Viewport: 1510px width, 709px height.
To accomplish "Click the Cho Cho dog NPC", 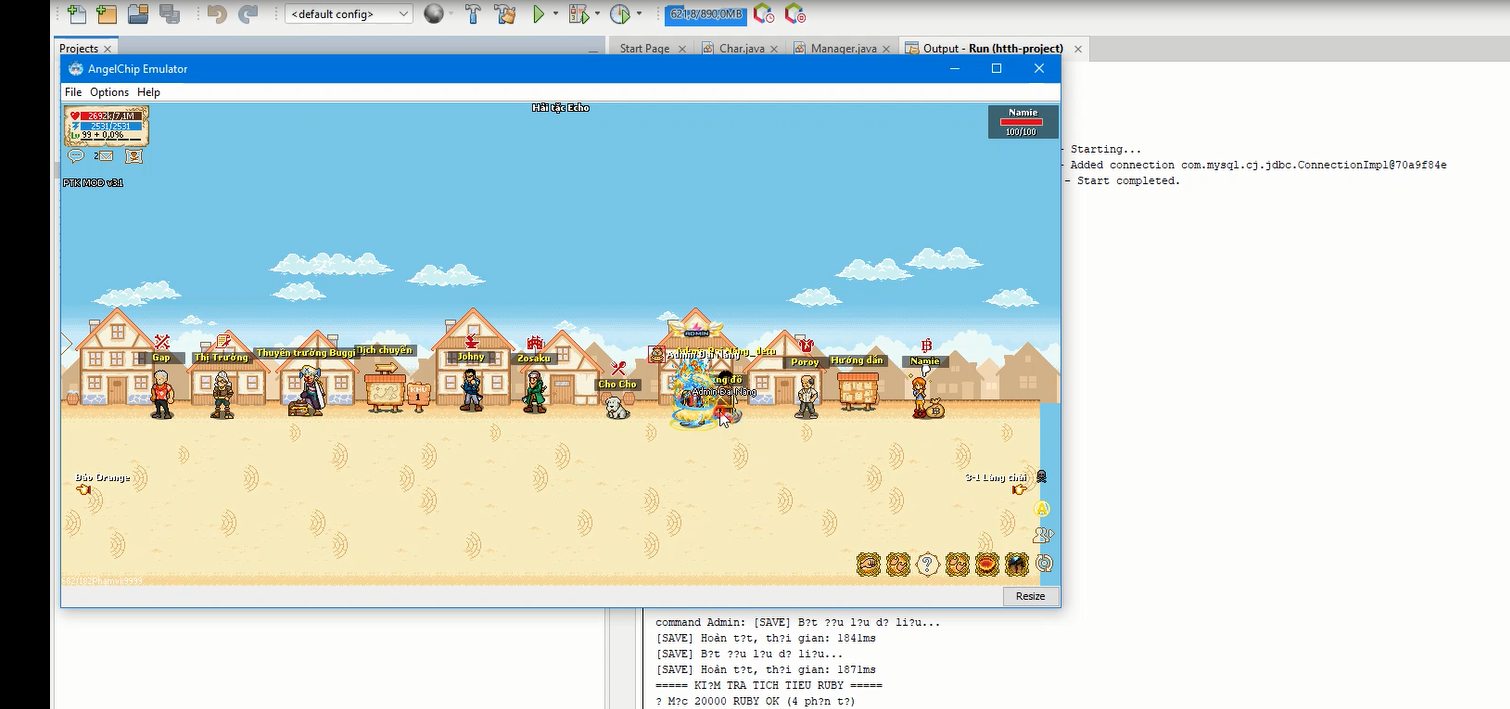I will click(617, 407).
